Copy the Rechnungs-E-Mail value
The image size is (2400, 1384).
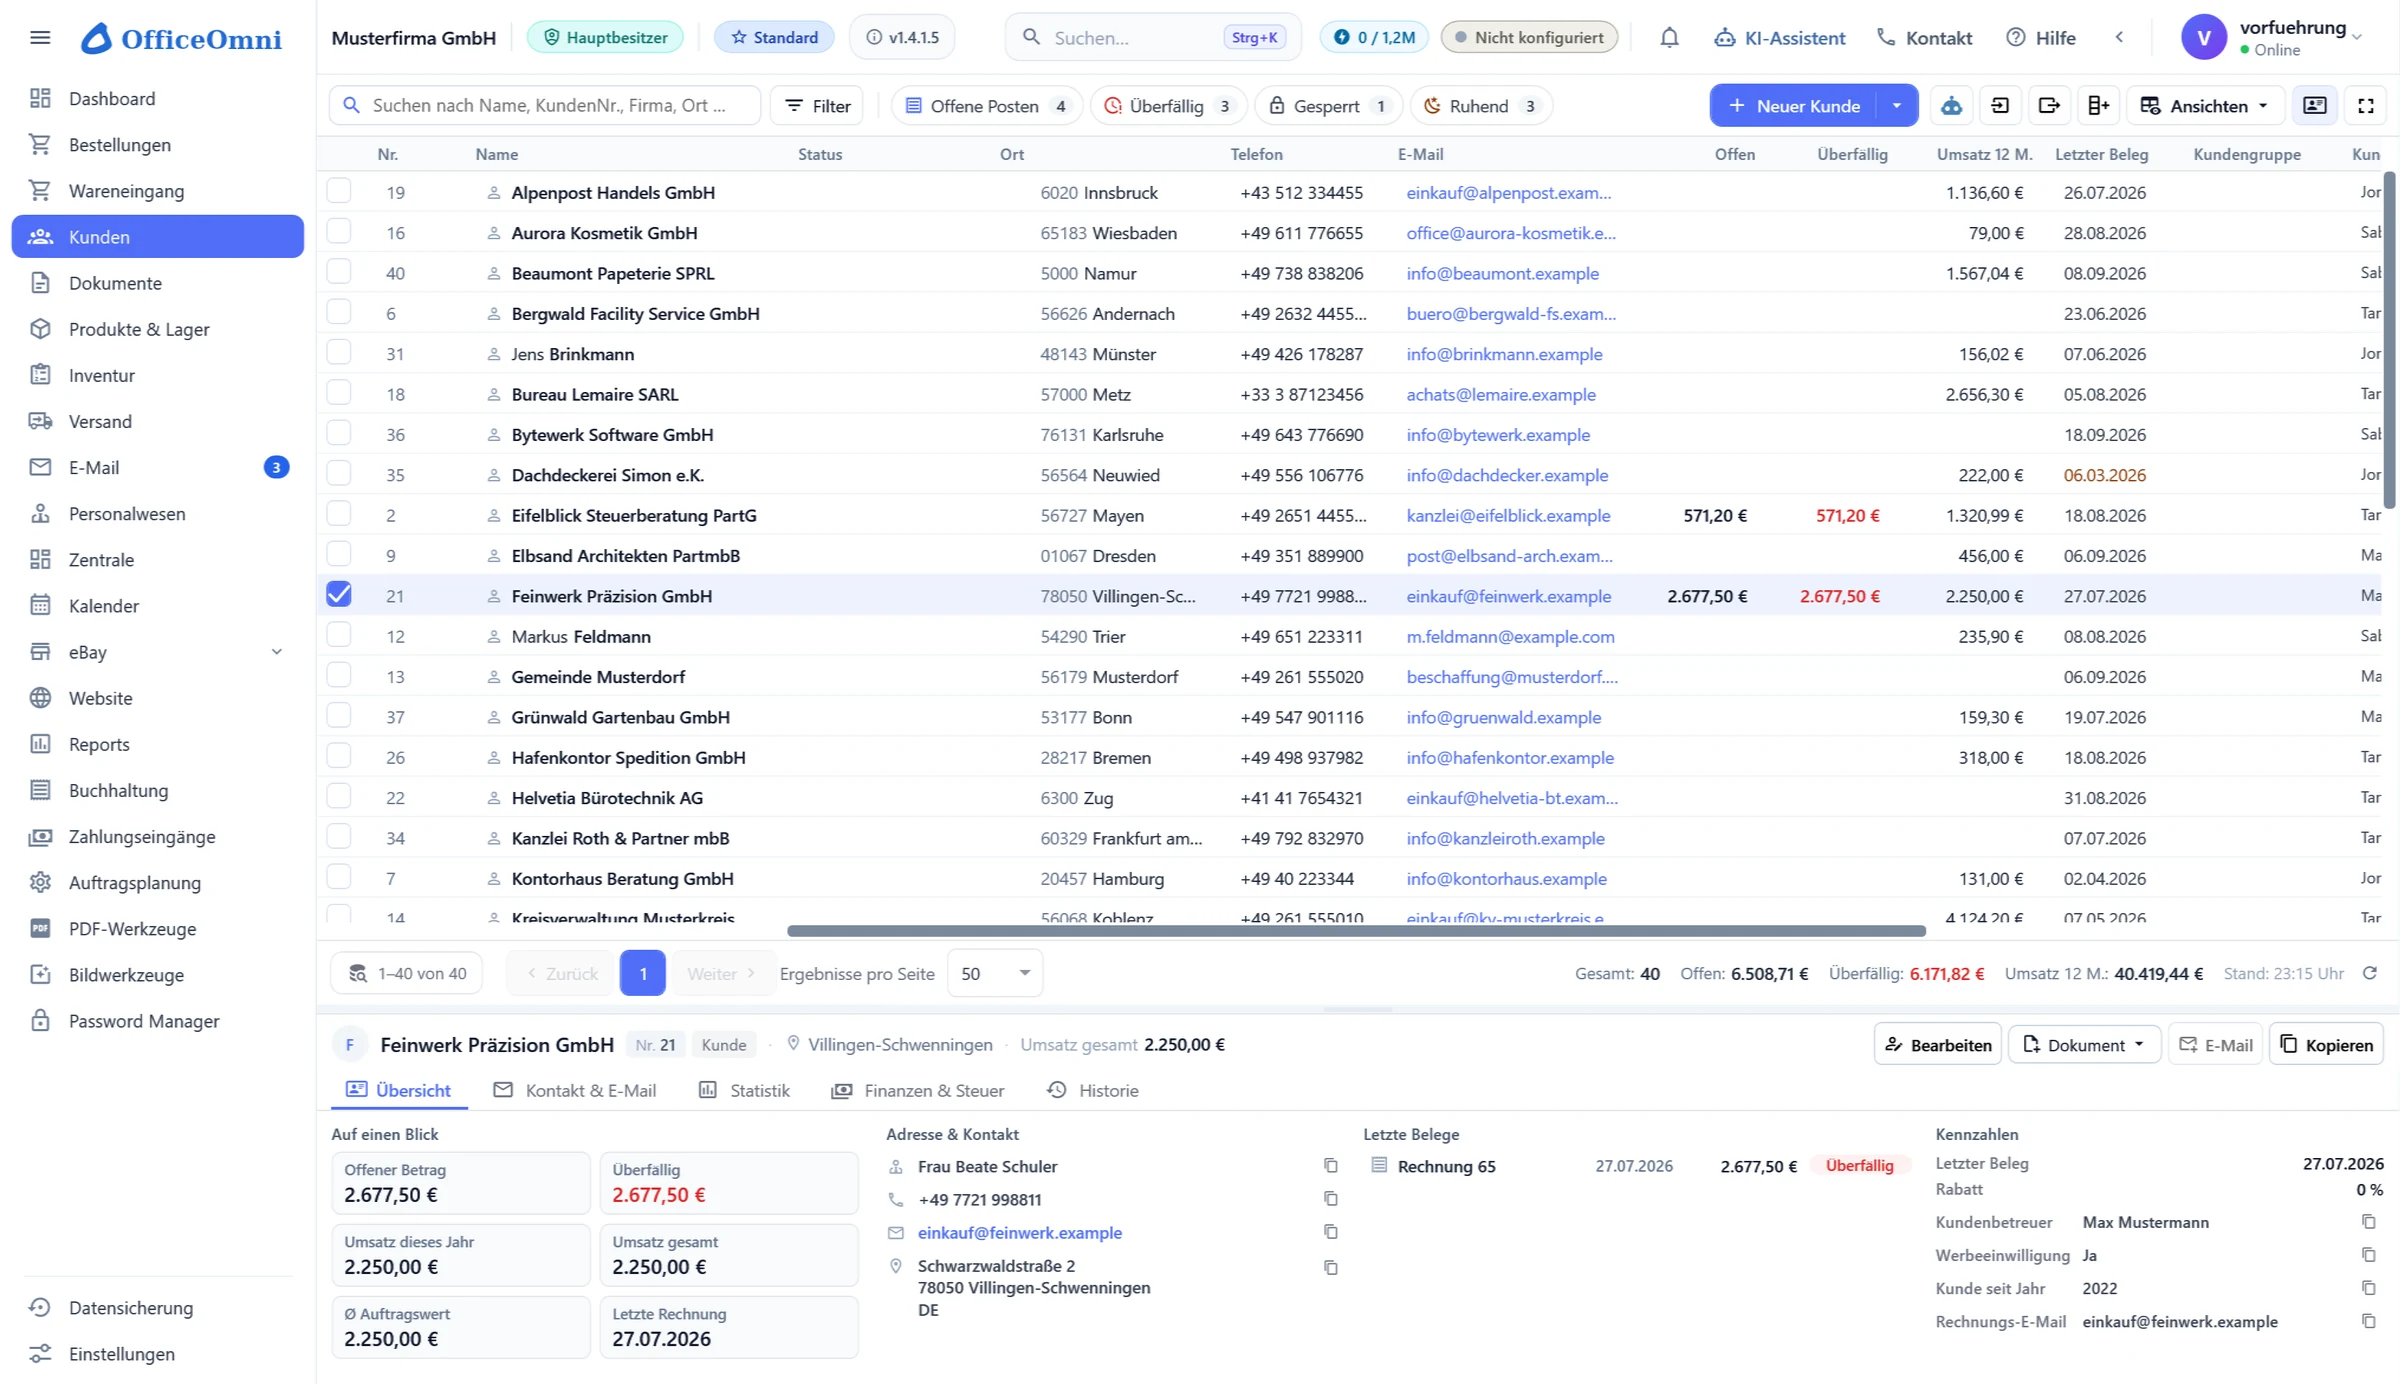click(x=2368, y=1321)
